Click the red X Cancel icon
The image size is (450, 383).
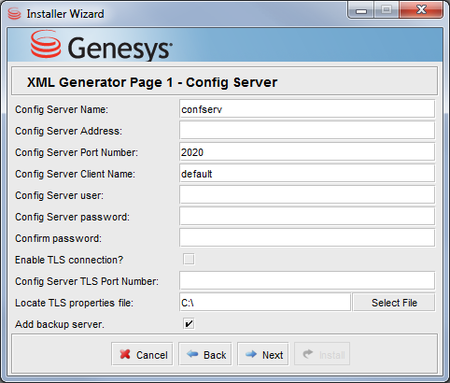click(x=125, y=354)
